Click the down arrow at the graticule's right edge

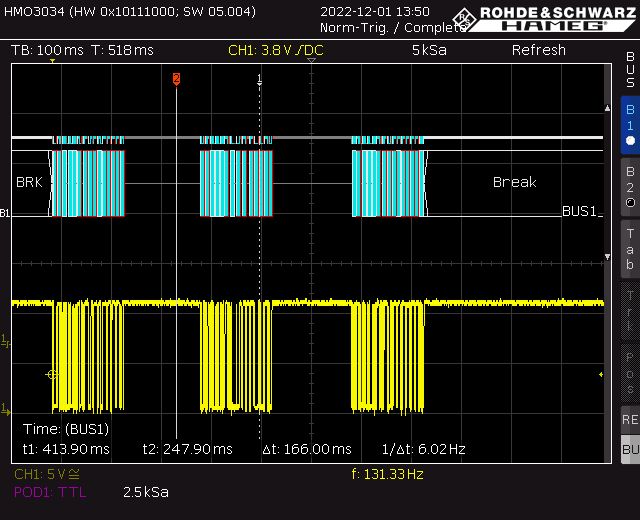(x=607, y=257)
